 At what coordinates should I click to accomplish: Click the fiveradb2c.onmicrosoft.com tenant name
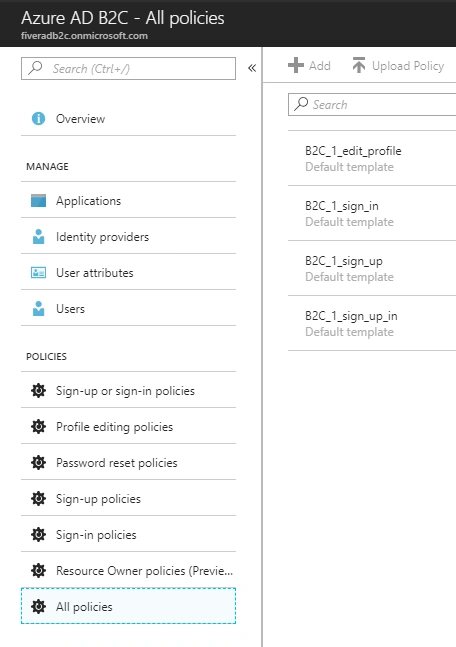[x=84, y=36]
